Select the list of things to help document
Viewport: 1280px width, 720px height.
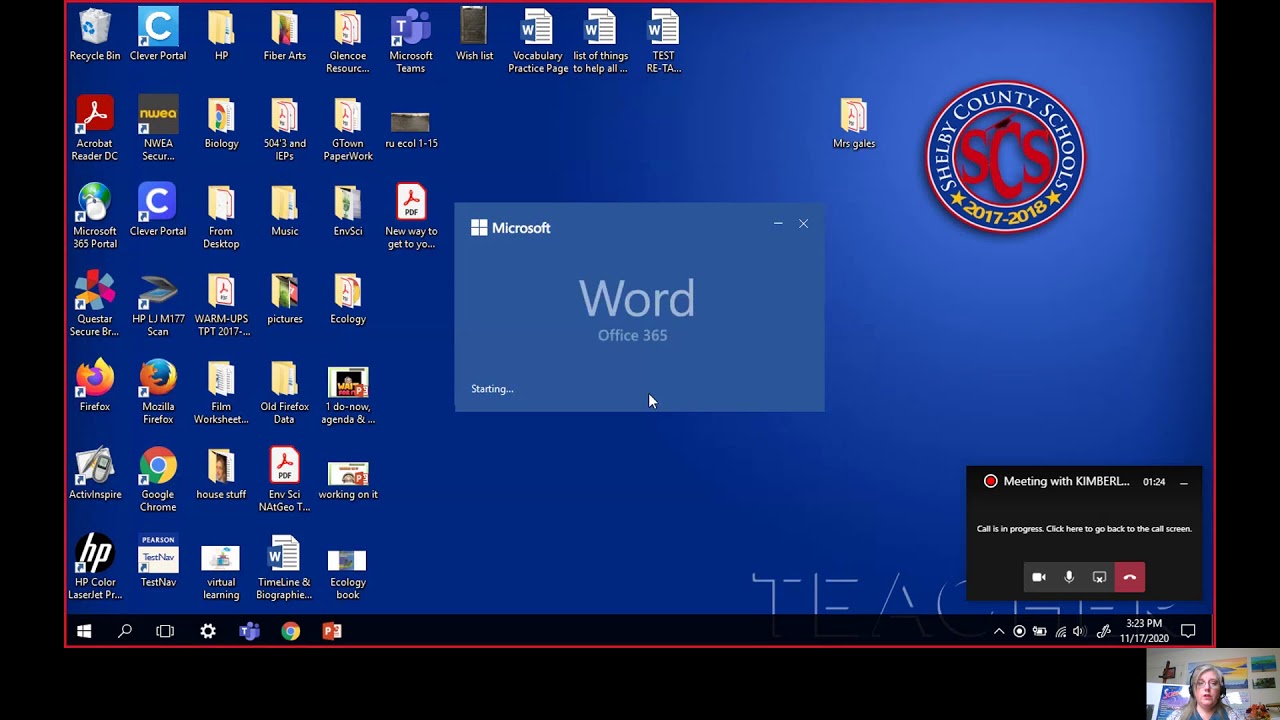pyautogui.click(x=601, y=41)
